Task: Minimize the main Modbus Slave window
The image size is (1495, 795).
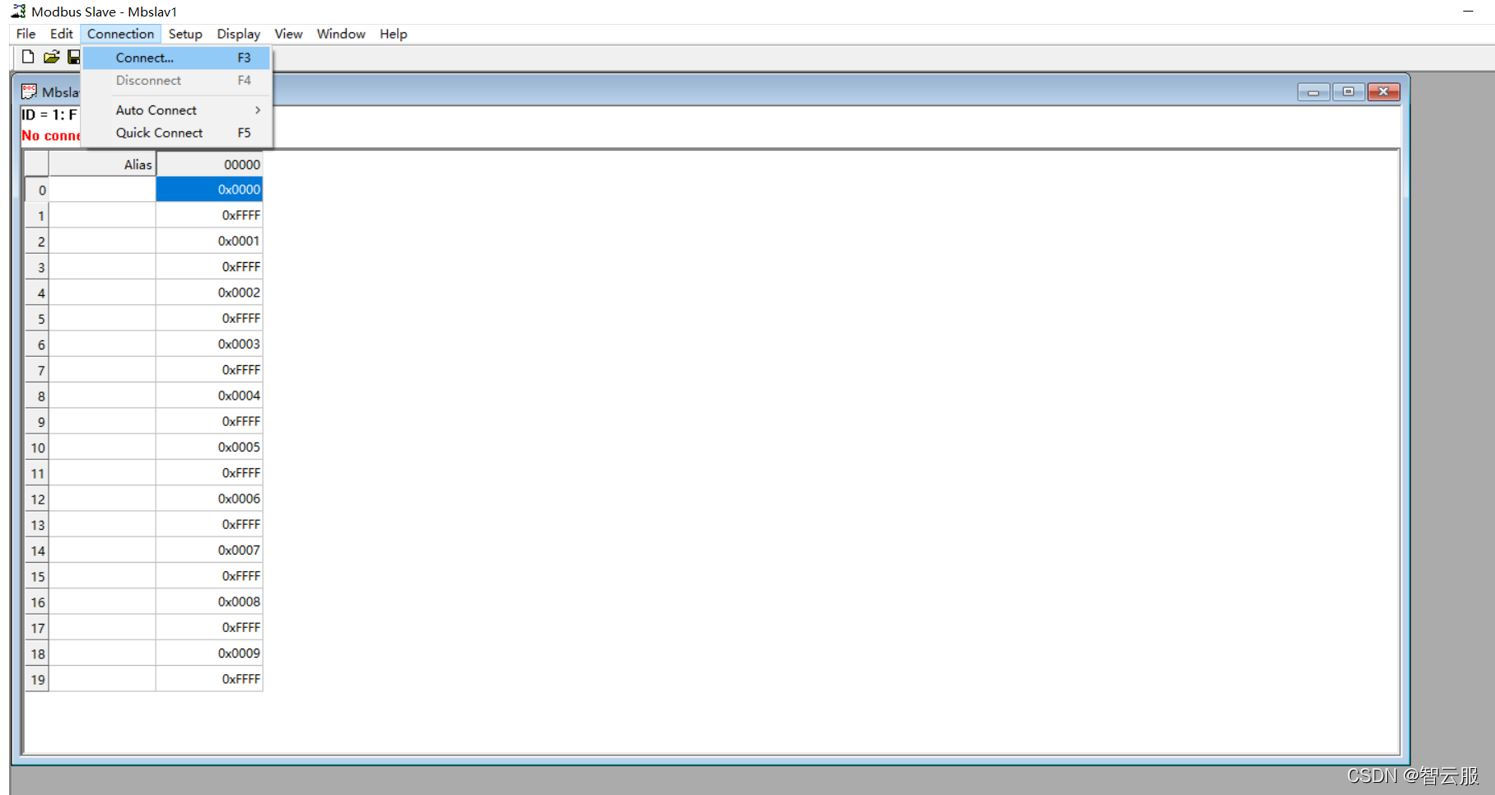Action: coord(1468,11)
